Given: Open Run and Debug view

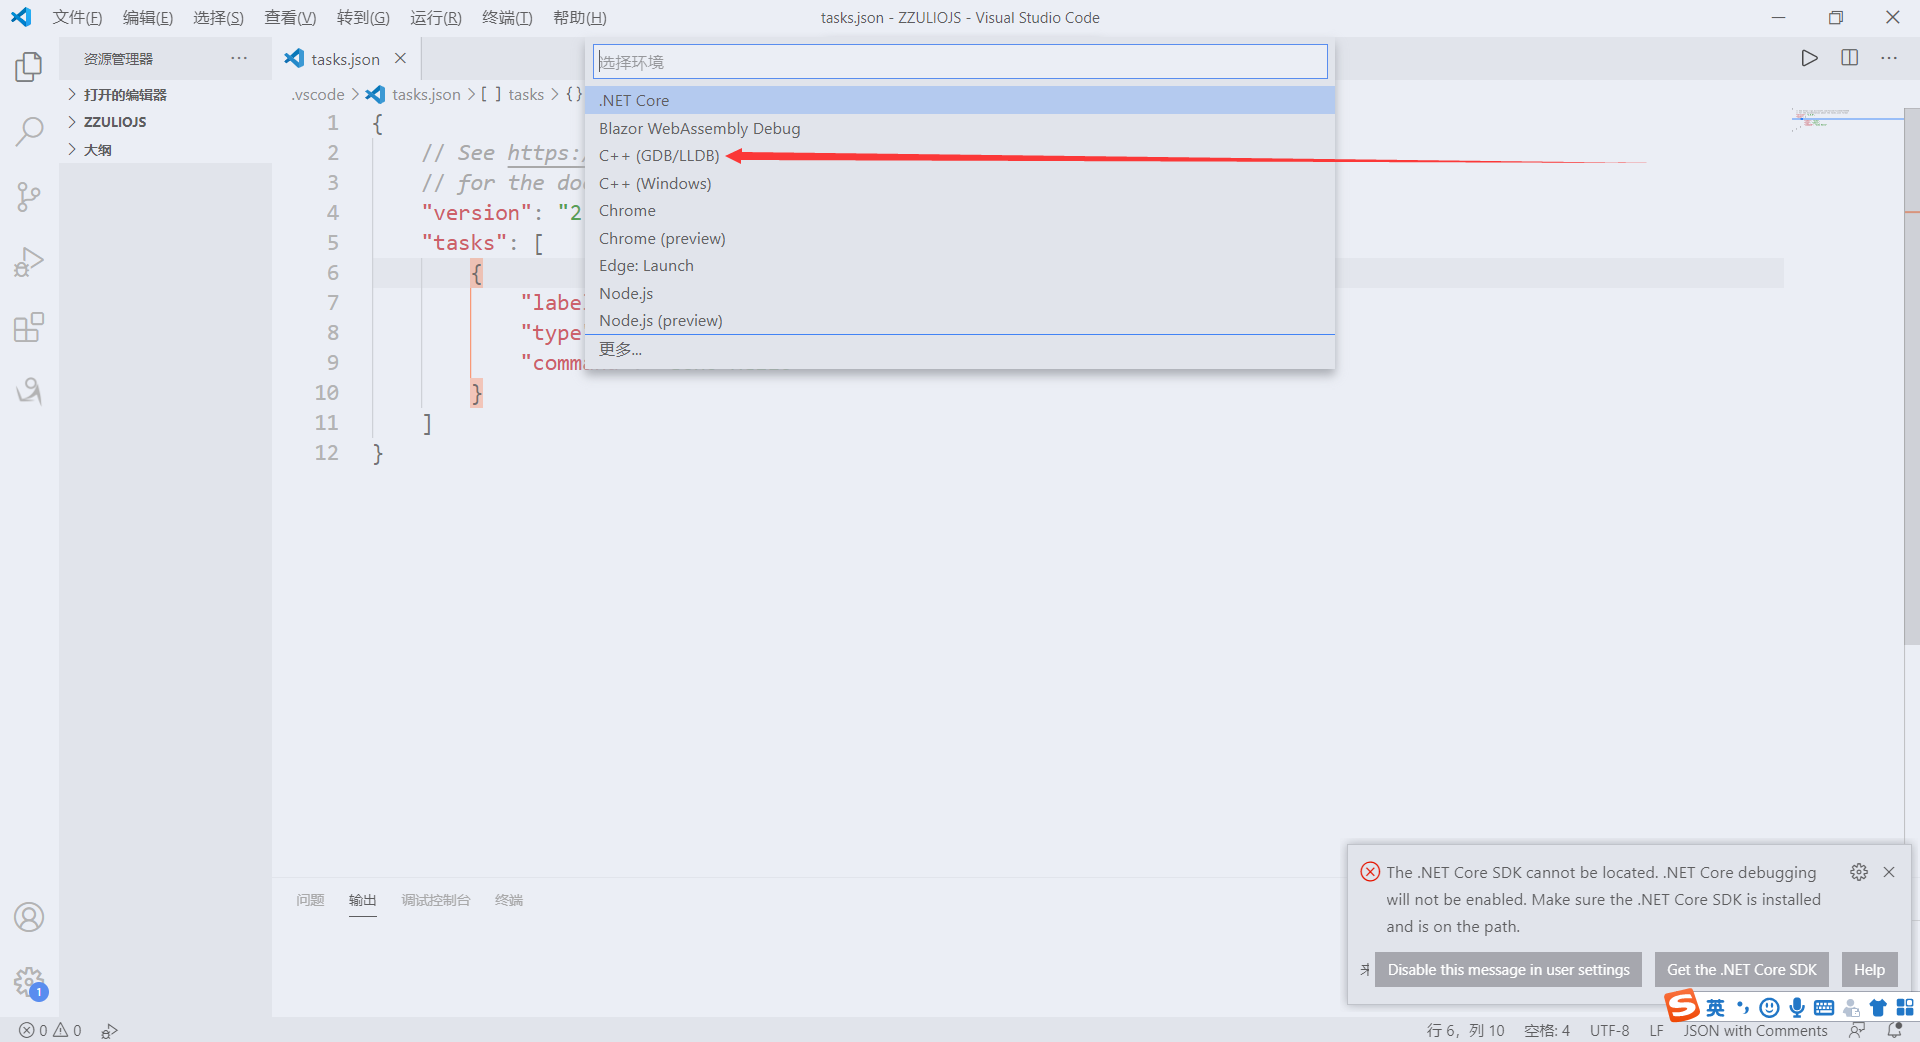Looking at the screenshot, I should [29, 262].
